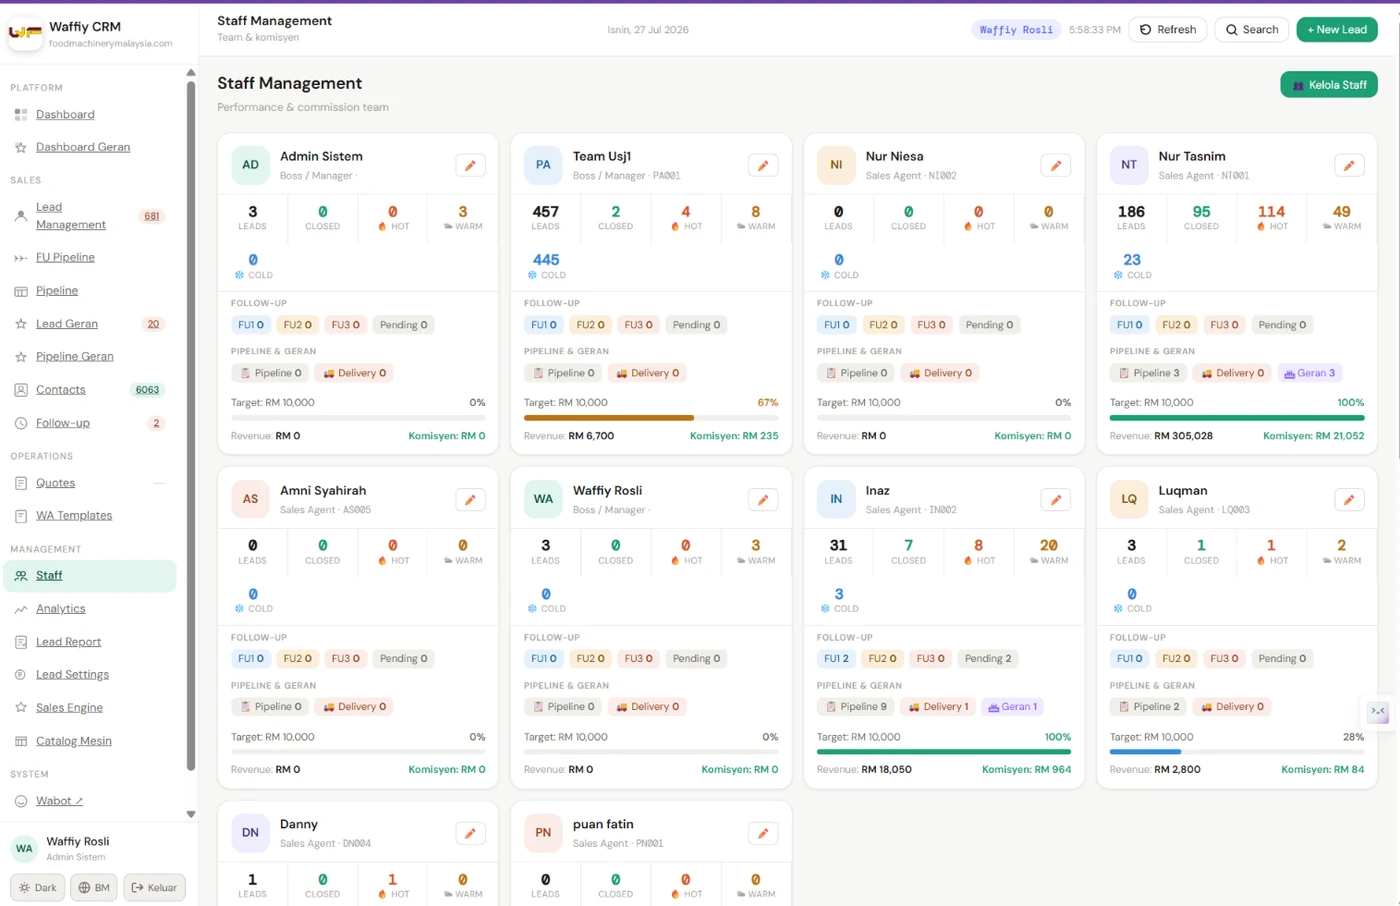Click Pipeline 2 tag on Luqman card
The width and height of the screenshot is (1400, 906).
(x=1149, y=707)
